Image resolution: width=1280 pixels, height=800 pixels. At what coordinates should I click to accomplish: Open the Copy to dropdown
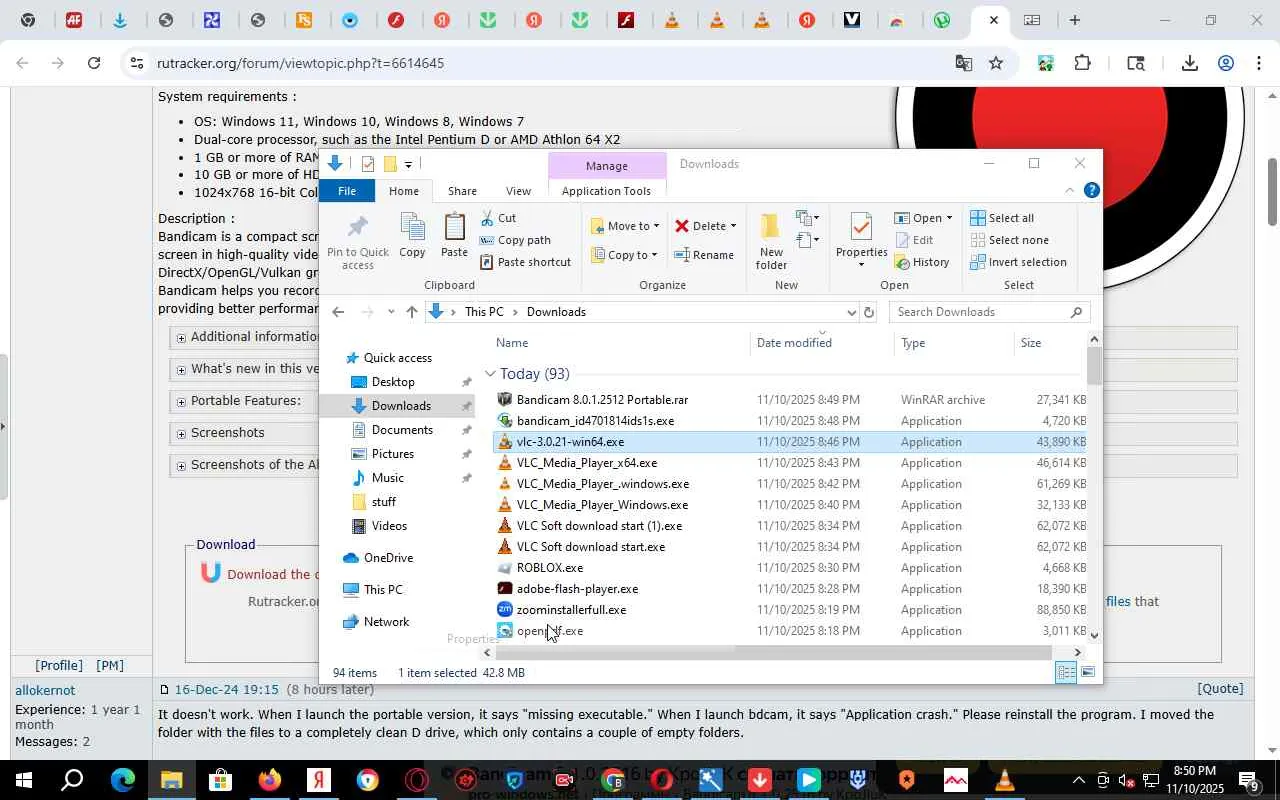(x=625, y=255)
